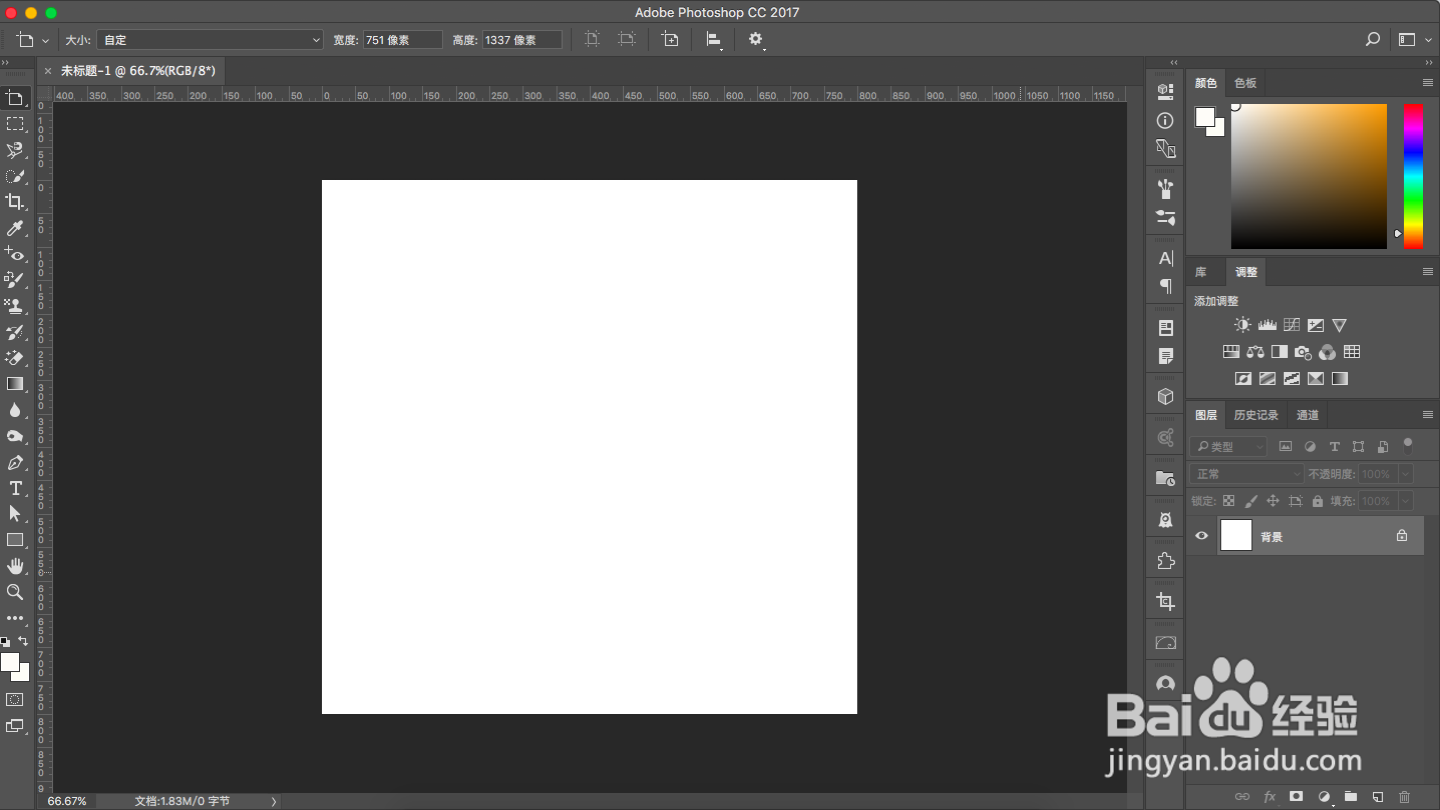
Task: Add an Exposure adjustment
Action: [1315, 325]
